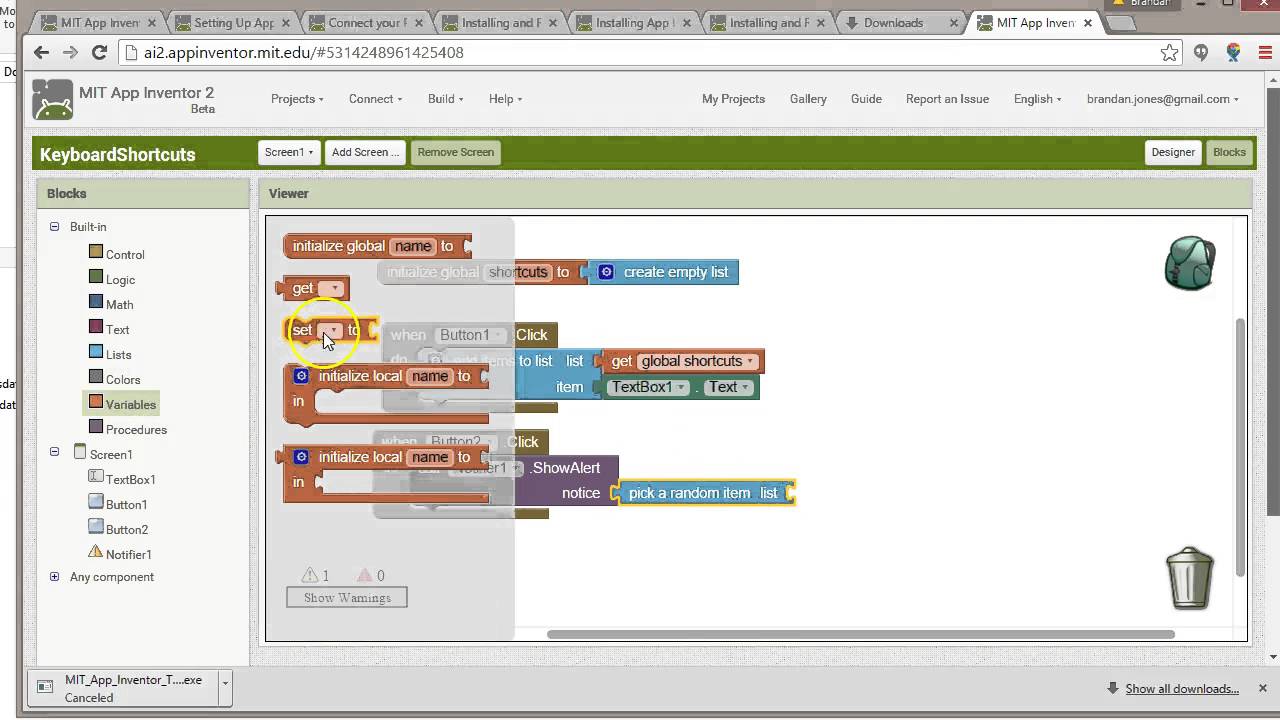Click the Notifier1 warning icon
This screenshot has width=1280, height=720.
[x=96, y=552]
